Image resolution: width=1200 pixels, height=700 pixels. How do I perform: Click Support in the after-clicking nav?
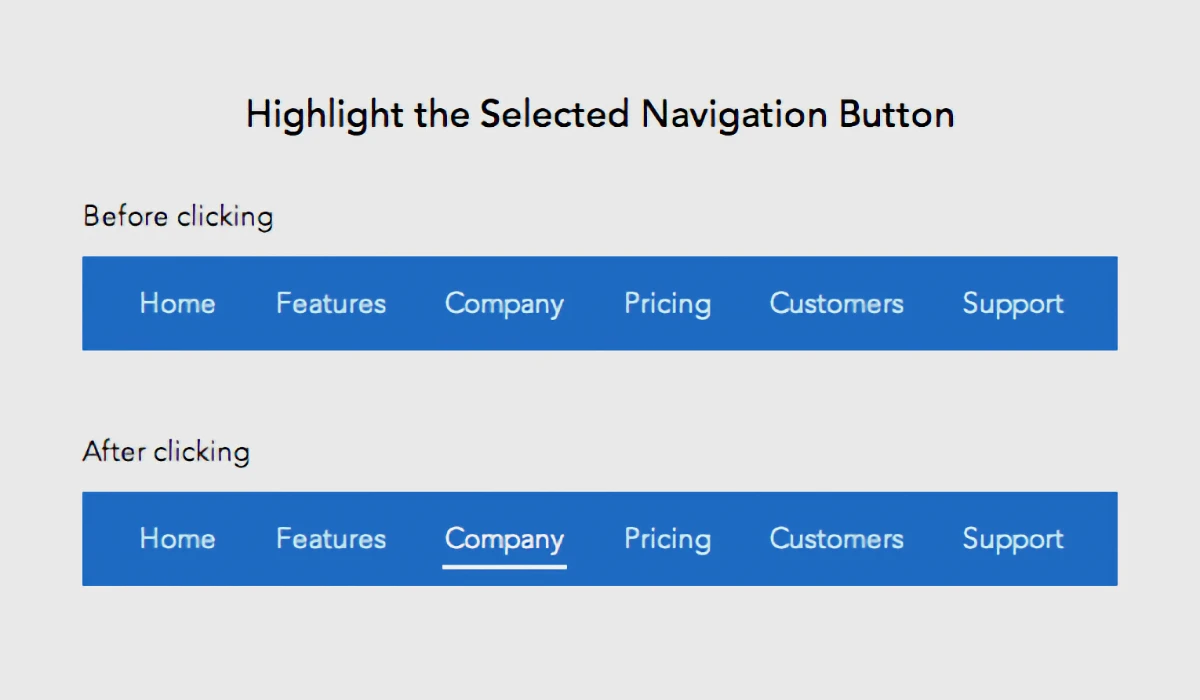pos(1012,538)
